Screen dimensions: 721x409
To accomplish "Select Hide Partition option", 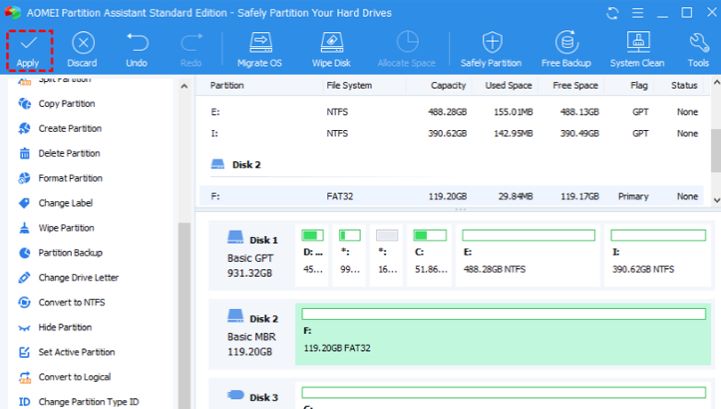I will point(55,327).
